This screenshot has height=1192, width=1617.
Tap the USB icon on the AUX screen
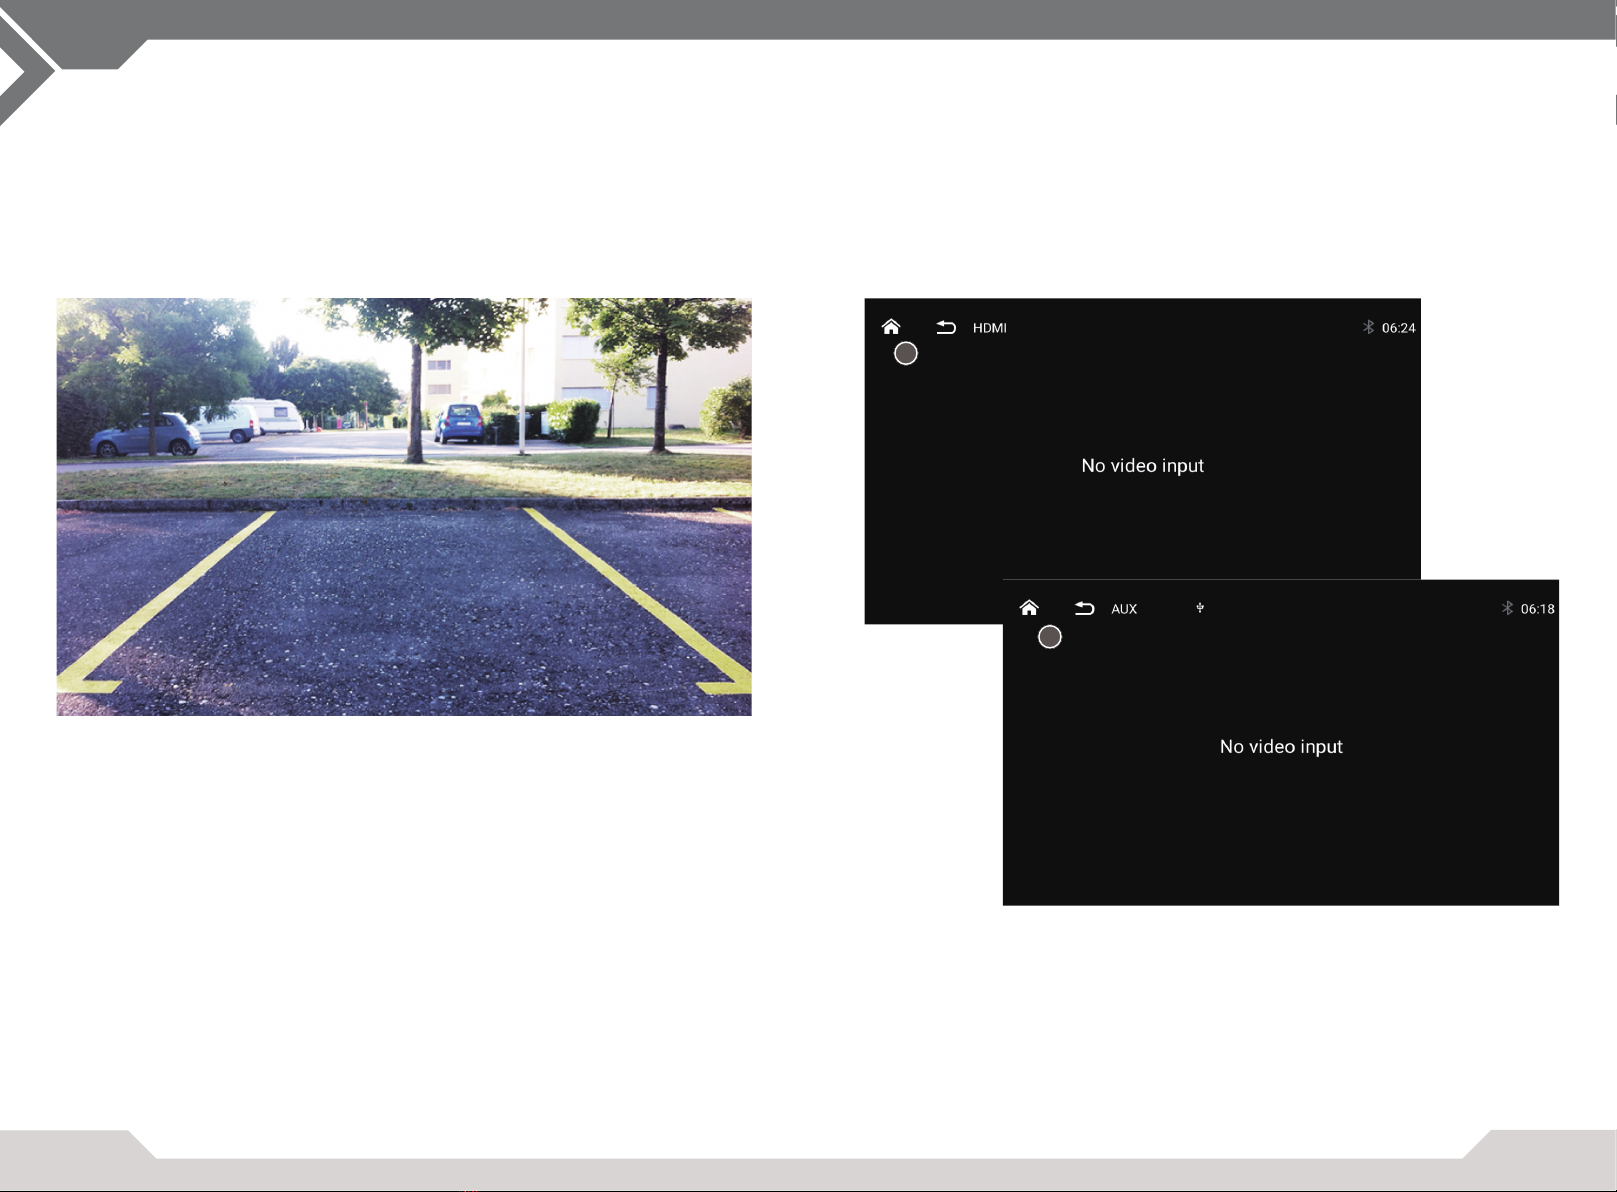tap(1200, 608)
